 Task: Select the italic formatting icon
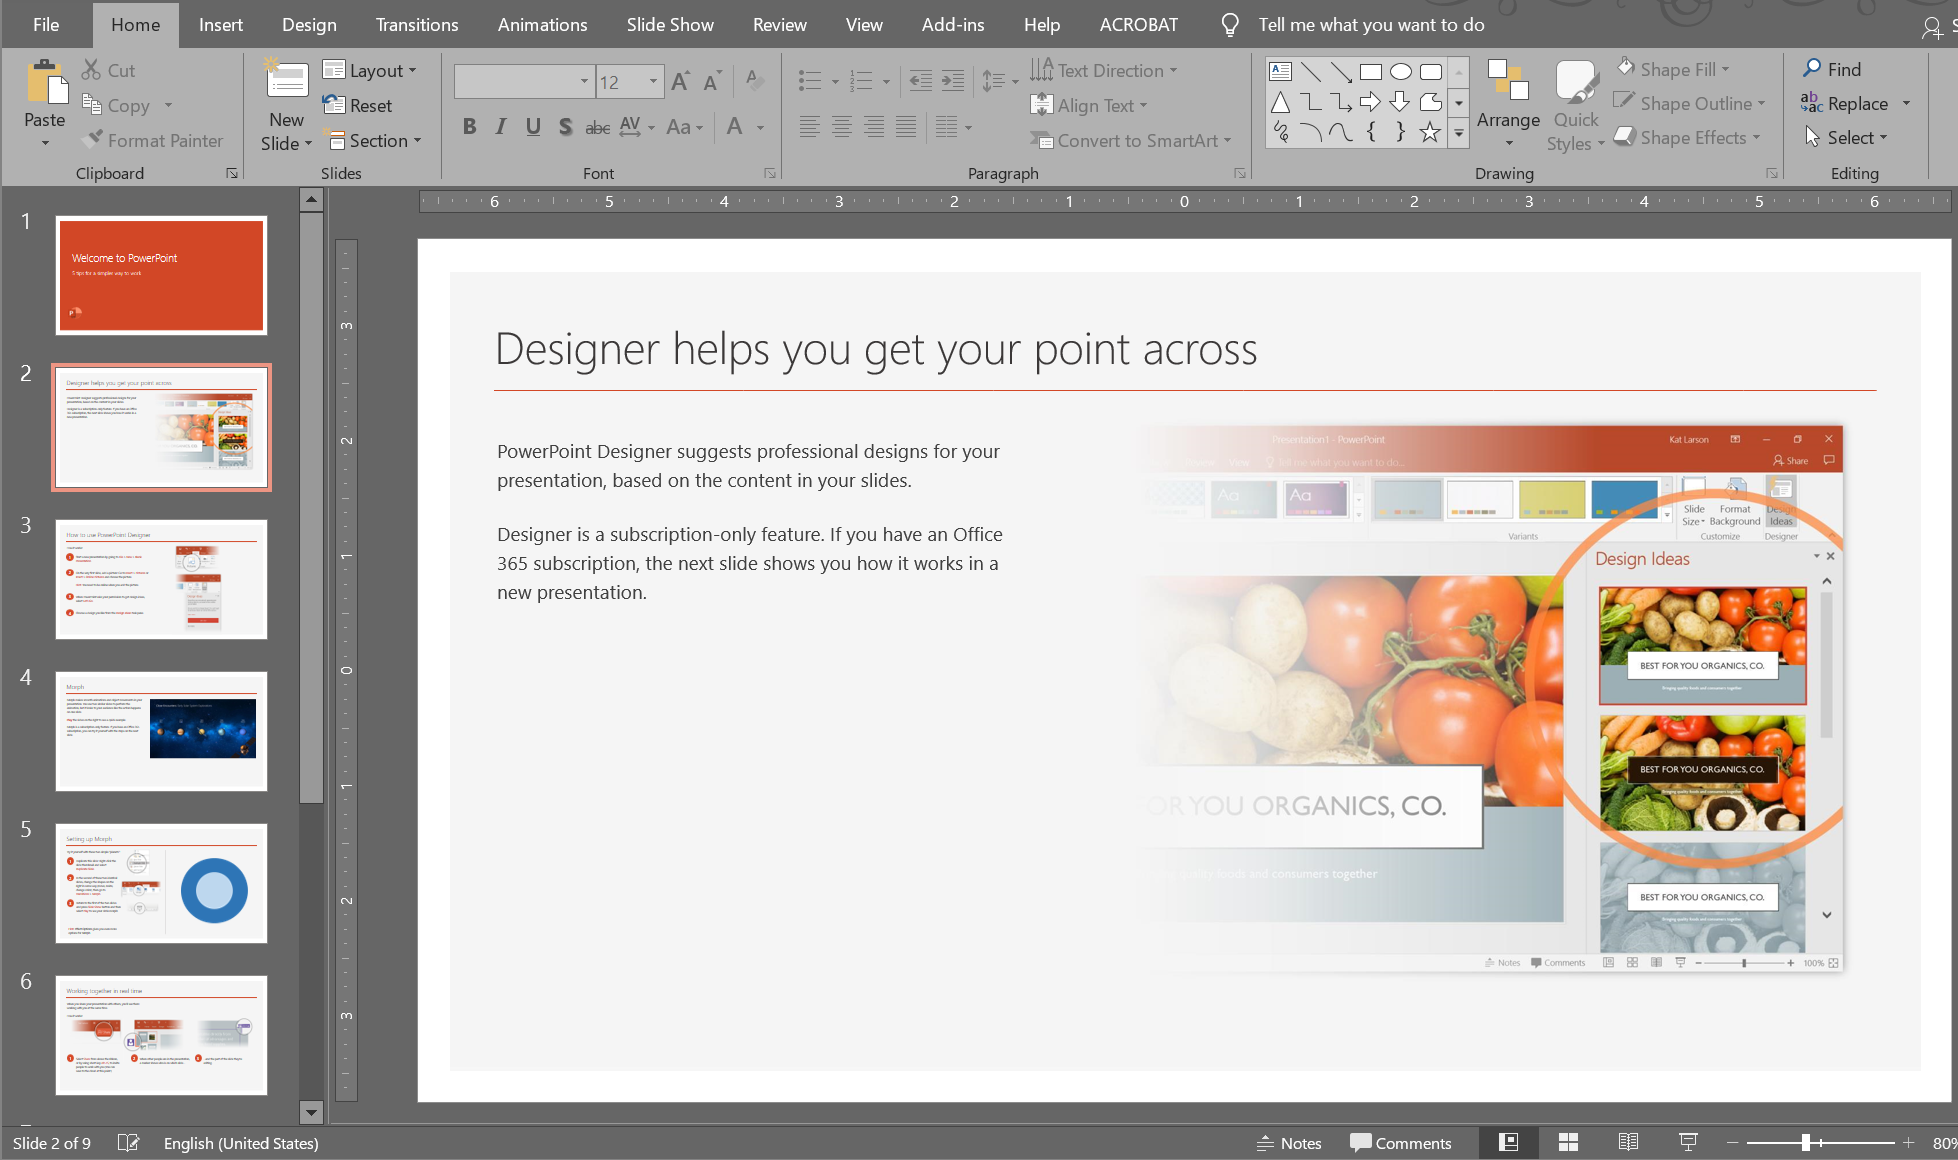click(x=500, y=126)
